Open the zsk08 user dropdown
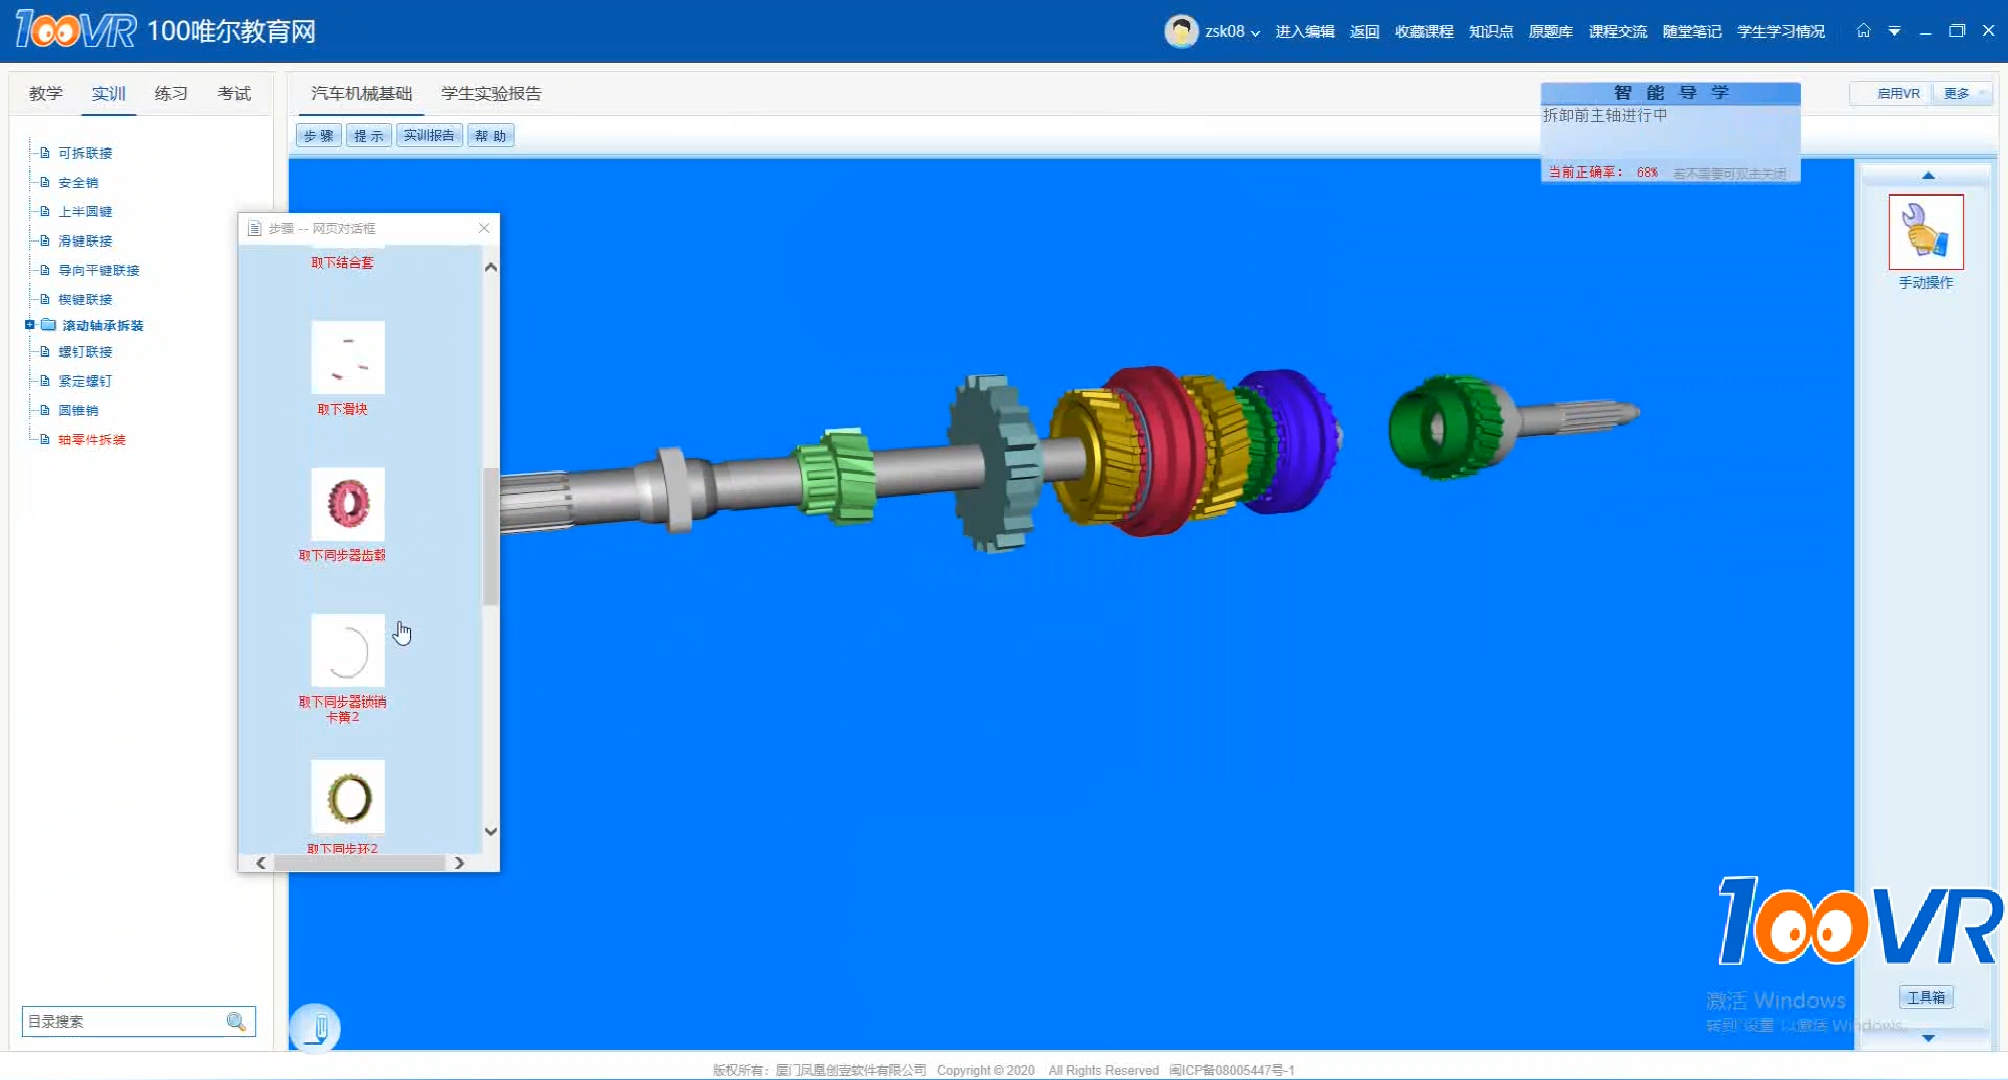The width and height of the screenshot is (2008, 1080). (x=1231, y=32)
